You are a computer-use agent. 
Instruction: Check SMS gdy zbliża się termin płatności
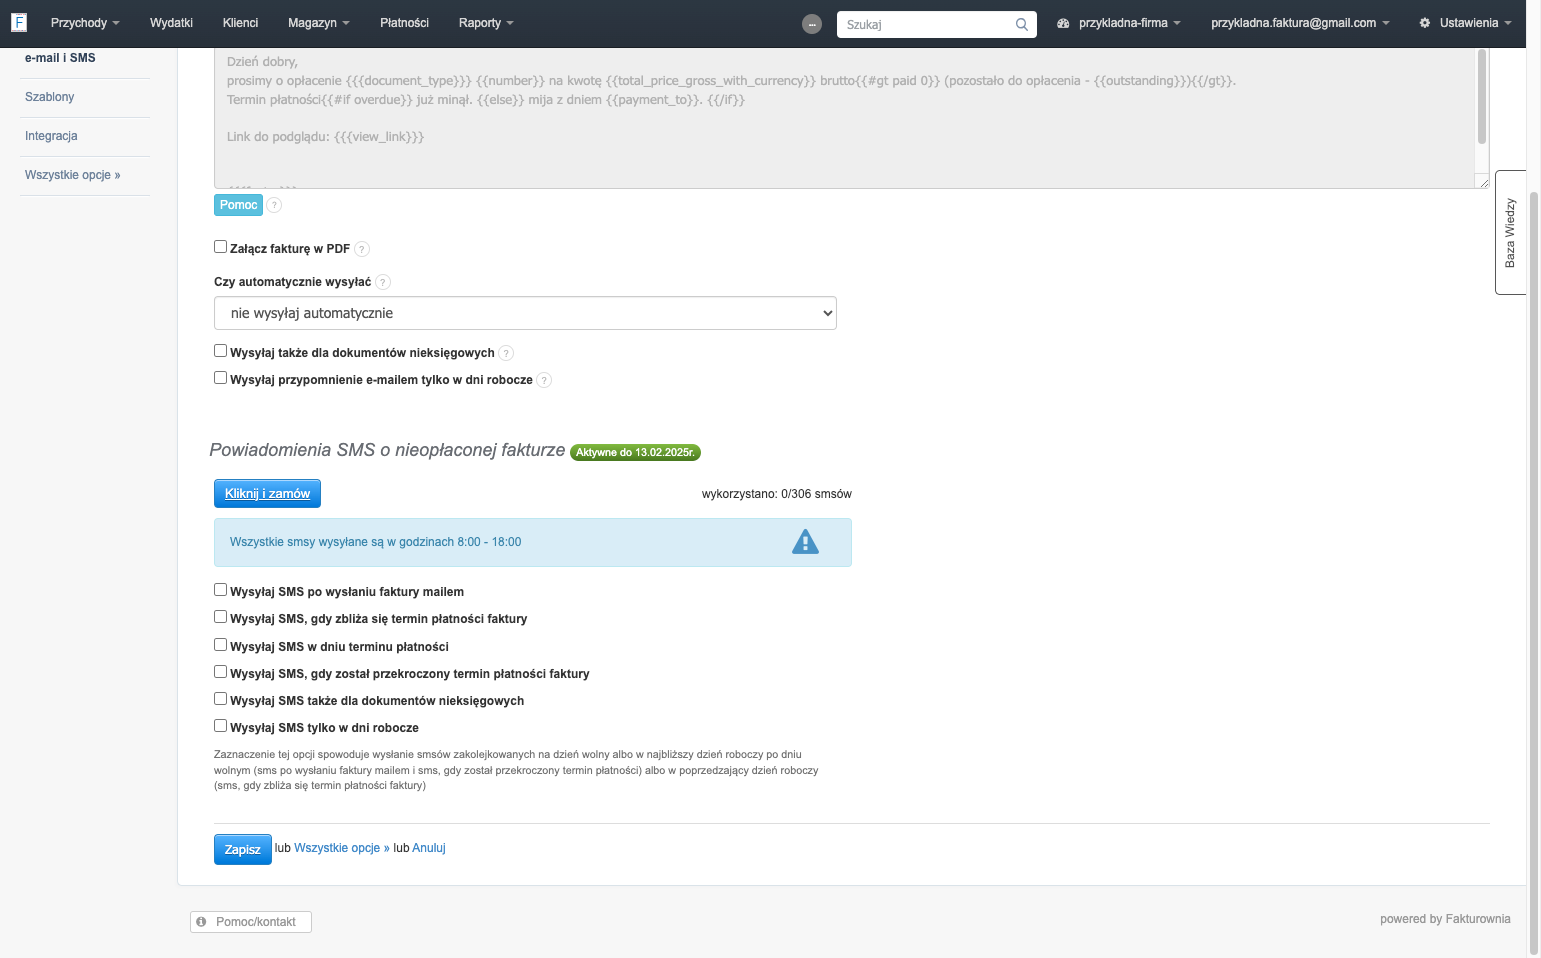220,617
